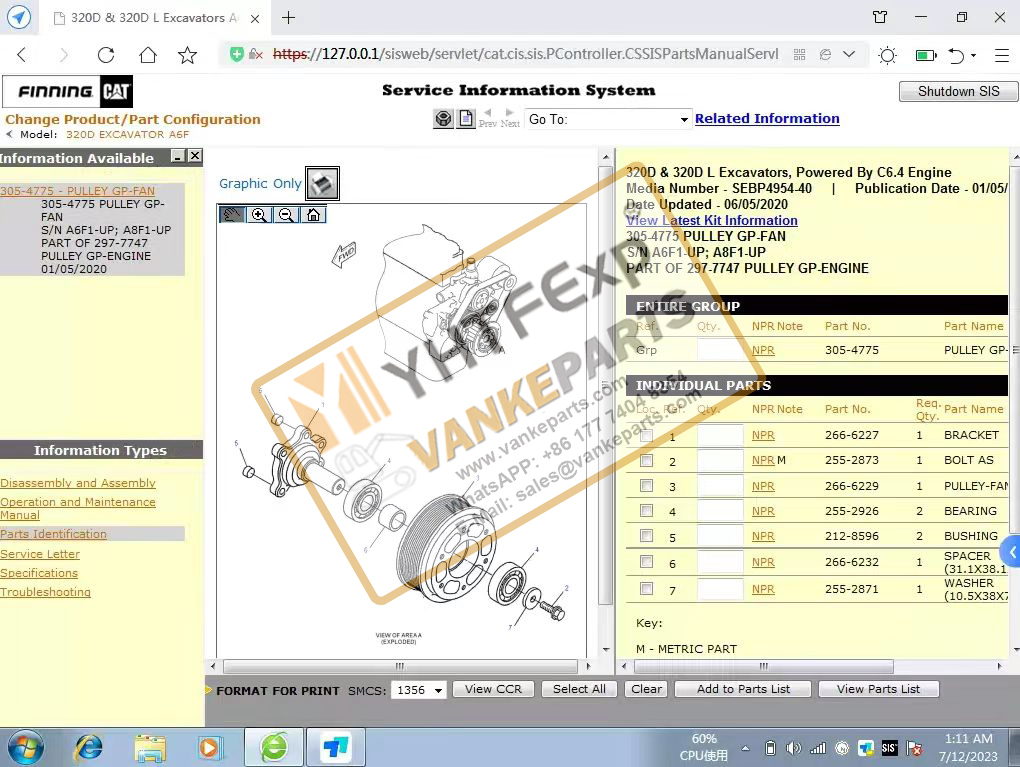
Task: Click parts list horizontal scrollbar
Action: pyautogui.click(x=763, y=666)
